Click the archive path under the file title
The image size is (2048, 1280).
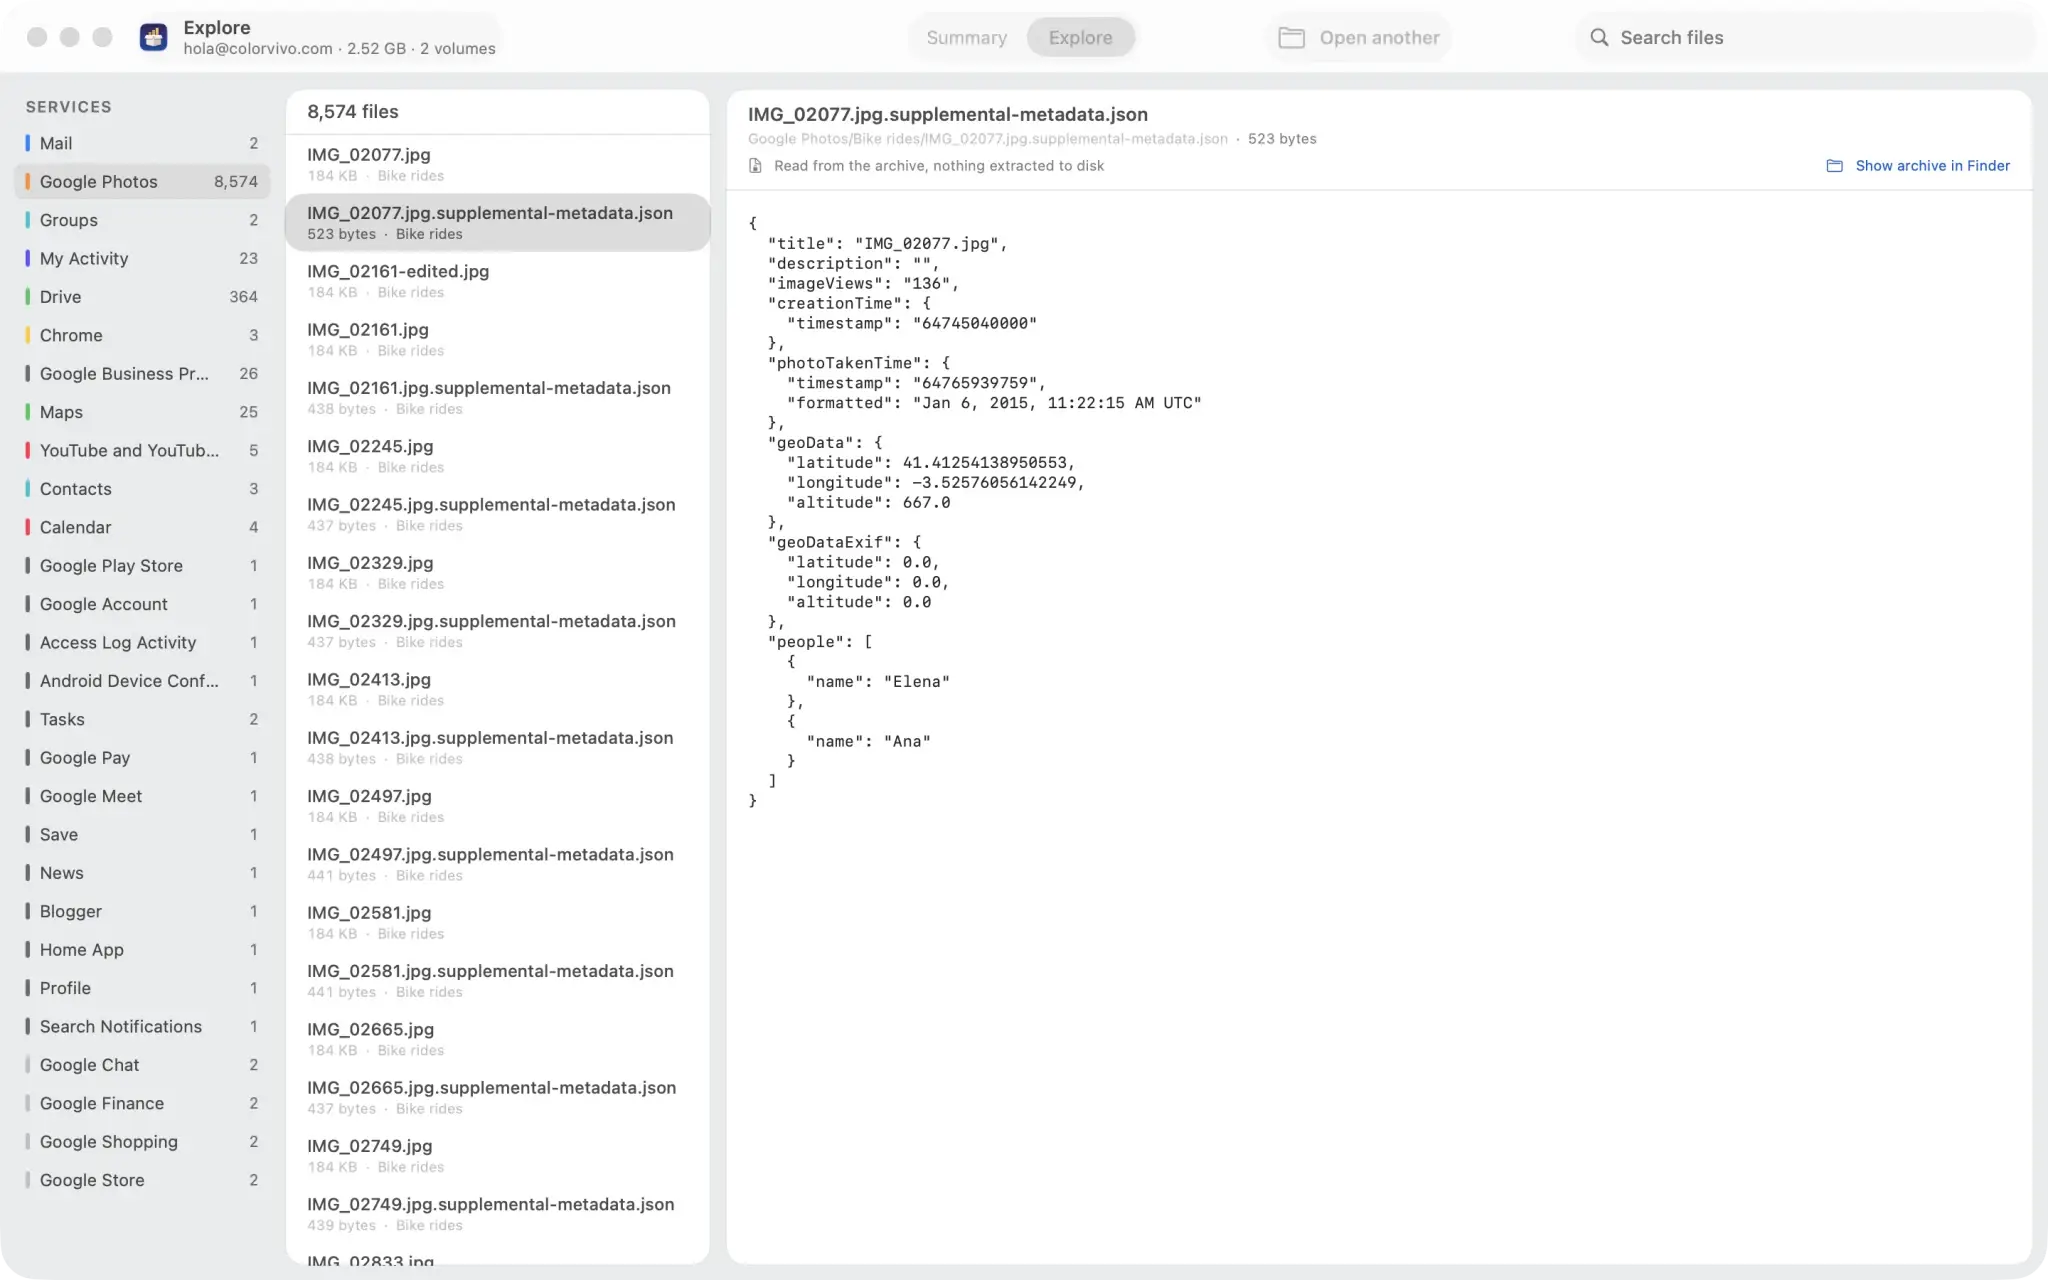coord(987,139)
